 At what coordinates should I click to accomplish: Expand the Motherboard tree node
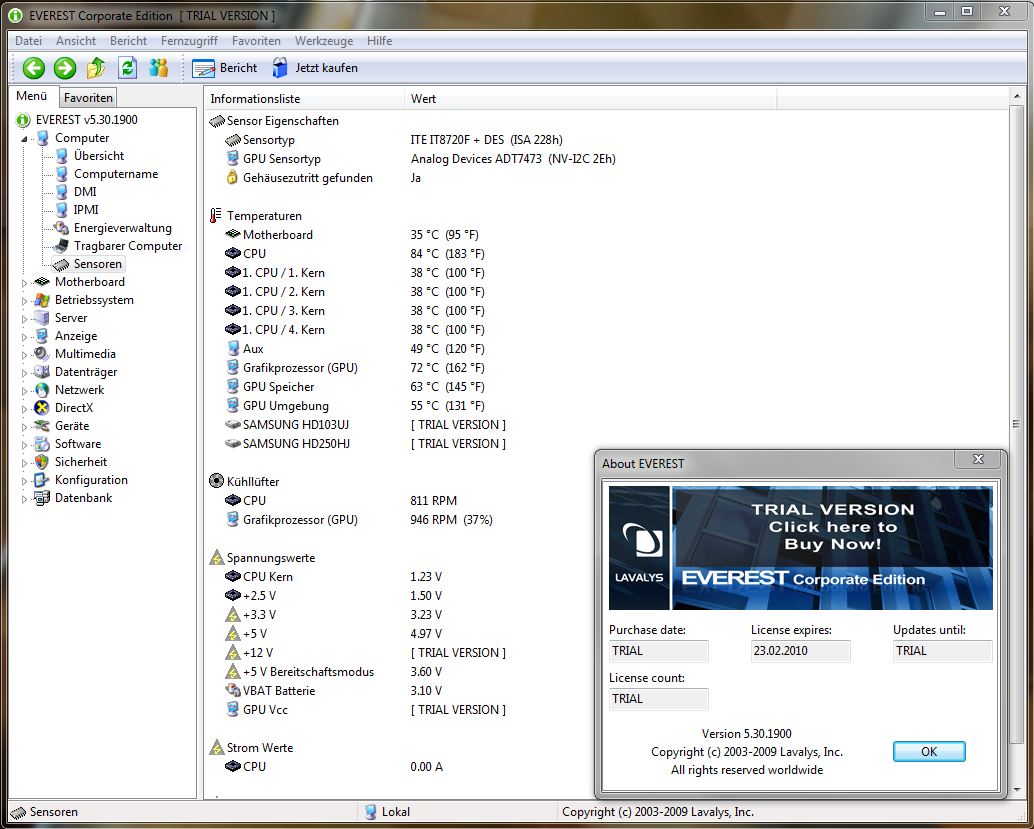point(24,283)
